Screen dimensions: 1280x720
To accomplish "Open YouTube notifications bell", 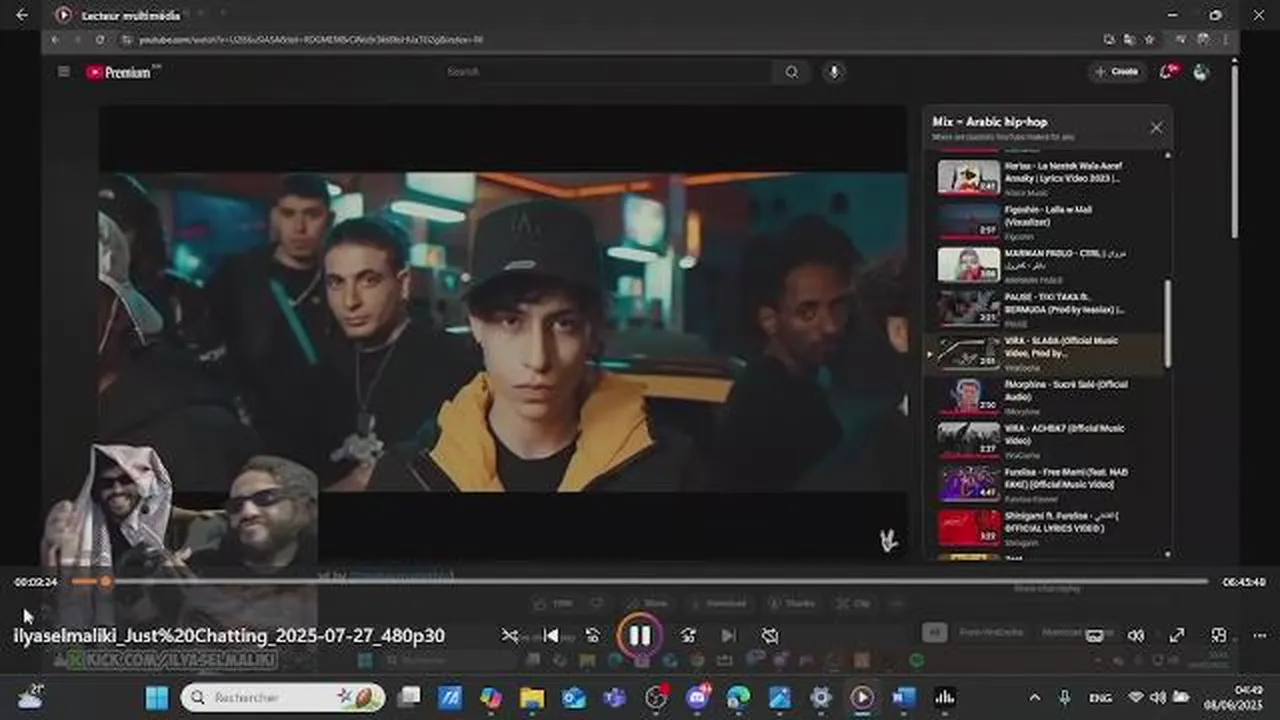I will [1167, 72].
